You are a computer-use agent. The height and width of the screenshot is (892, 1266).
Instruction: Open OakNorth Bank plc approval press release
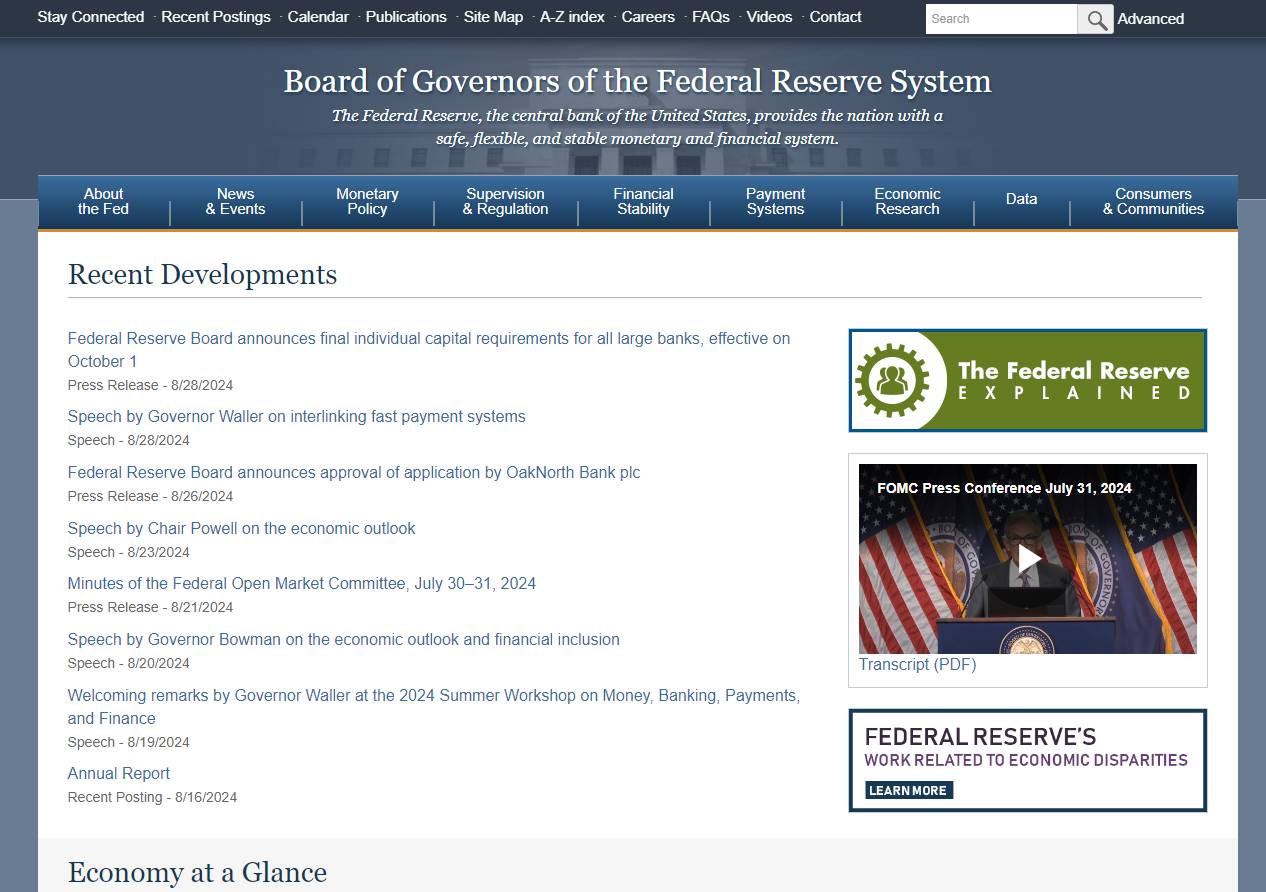tap(354, 472)
